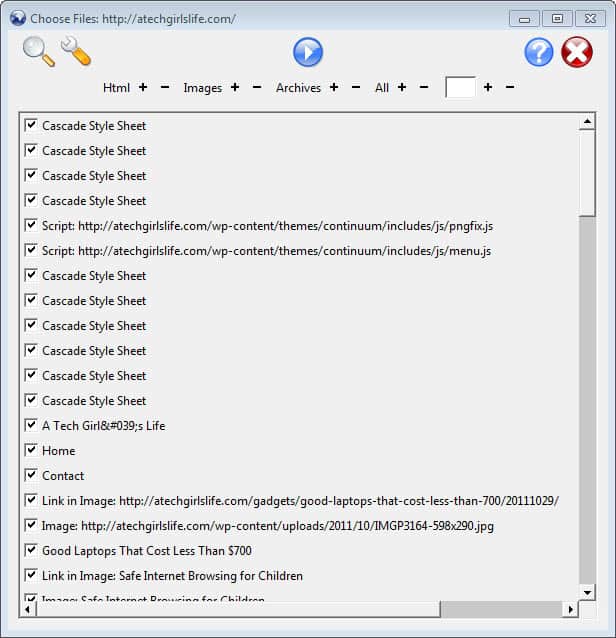Image resolution: width=616 pixels, height=638 pixels.
Task: Click the minus next to Html
Action: point(165,88)
